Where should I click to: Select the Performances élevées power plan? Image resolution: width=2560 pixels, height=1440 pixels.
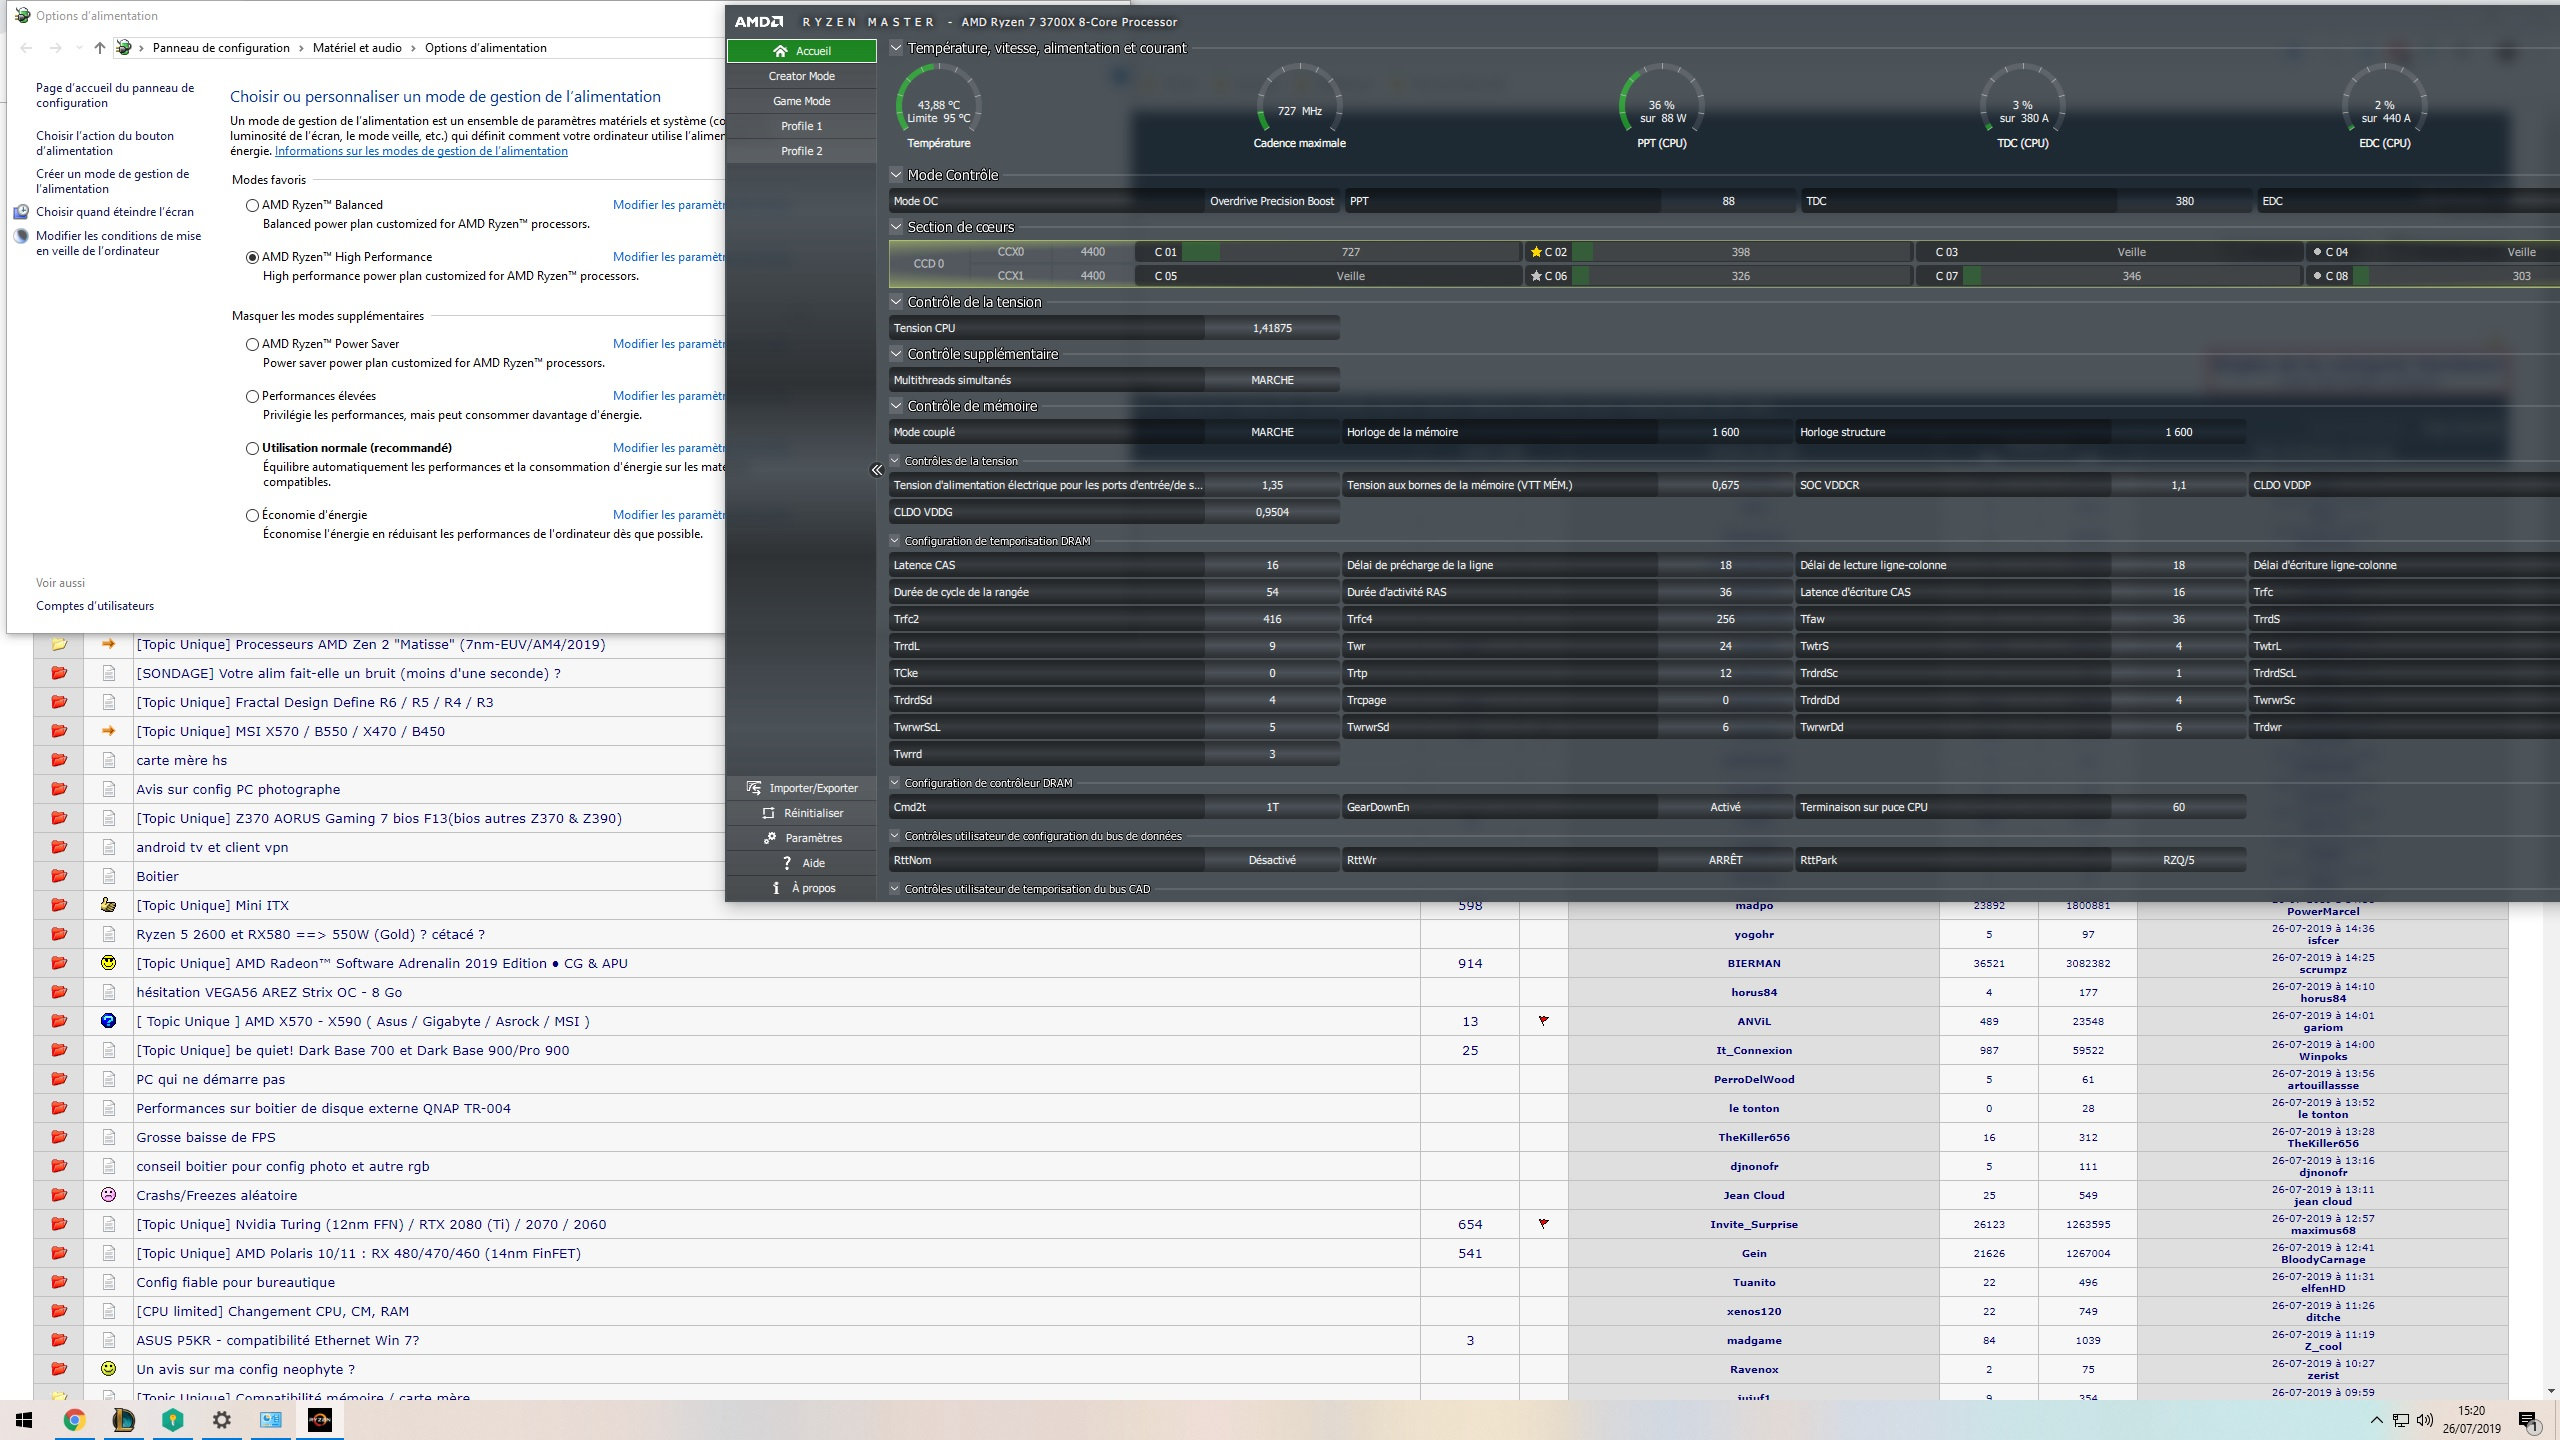tap(252, 396)
